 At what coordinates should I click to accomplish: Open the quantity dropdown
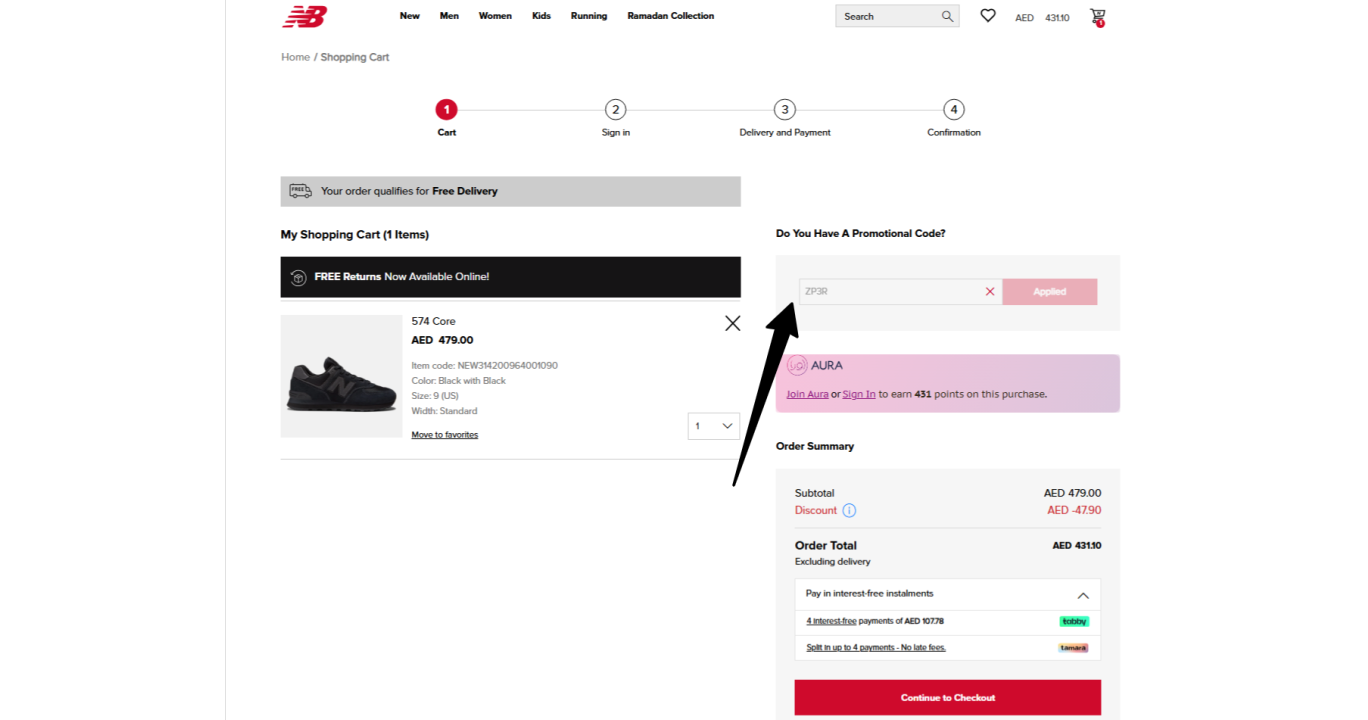(x=714, y=426)
